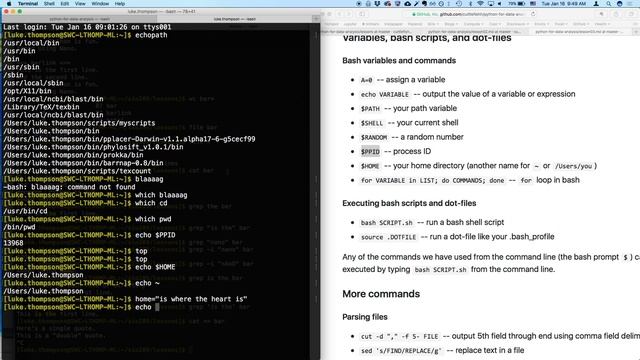Image resolution: width=640 pixels, height=360 pixels.
Task: Reload the page in the browser
Action: (x=533, y=14)
